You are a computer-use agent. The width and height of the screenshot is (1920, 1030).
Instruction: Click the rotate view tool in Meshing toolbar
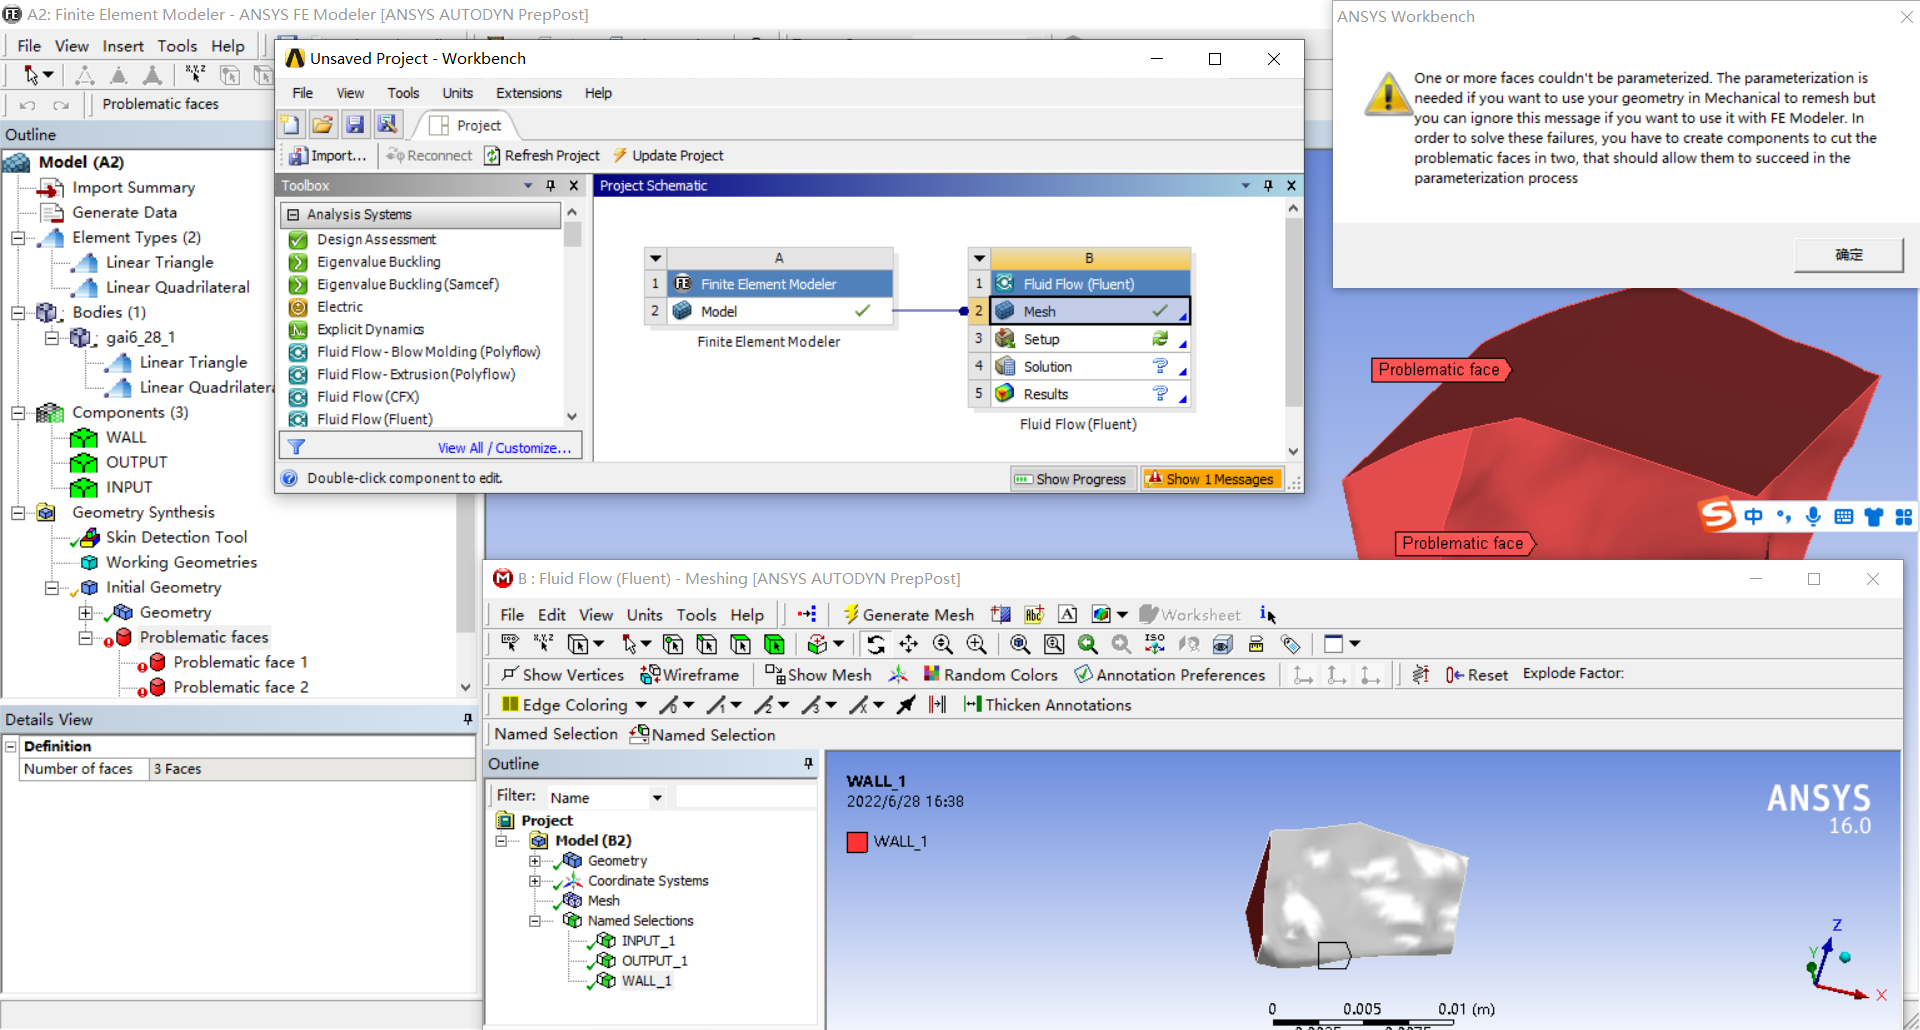(876, 644)
